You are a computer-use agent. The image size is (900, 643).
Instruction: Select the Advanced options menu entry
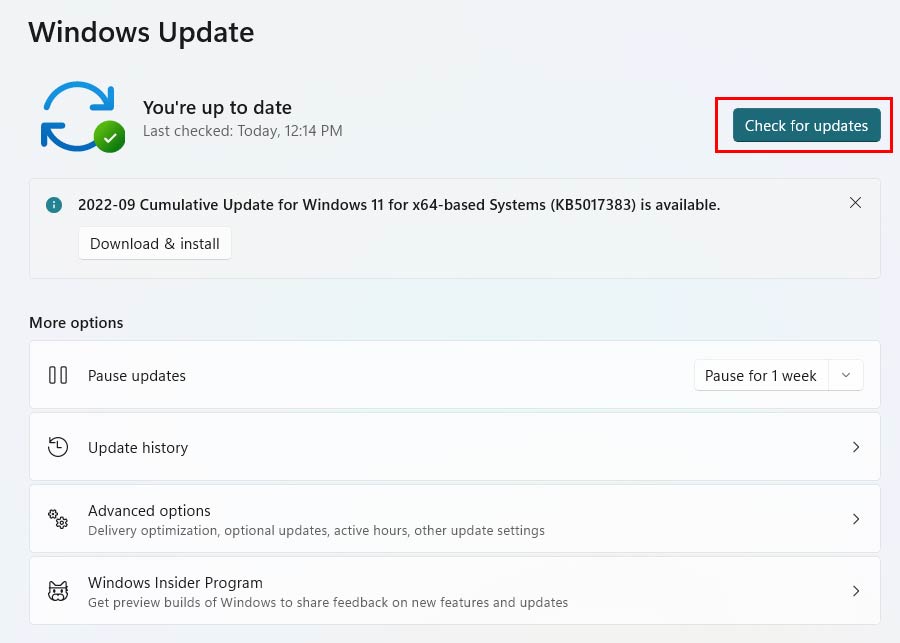point(149,511)
